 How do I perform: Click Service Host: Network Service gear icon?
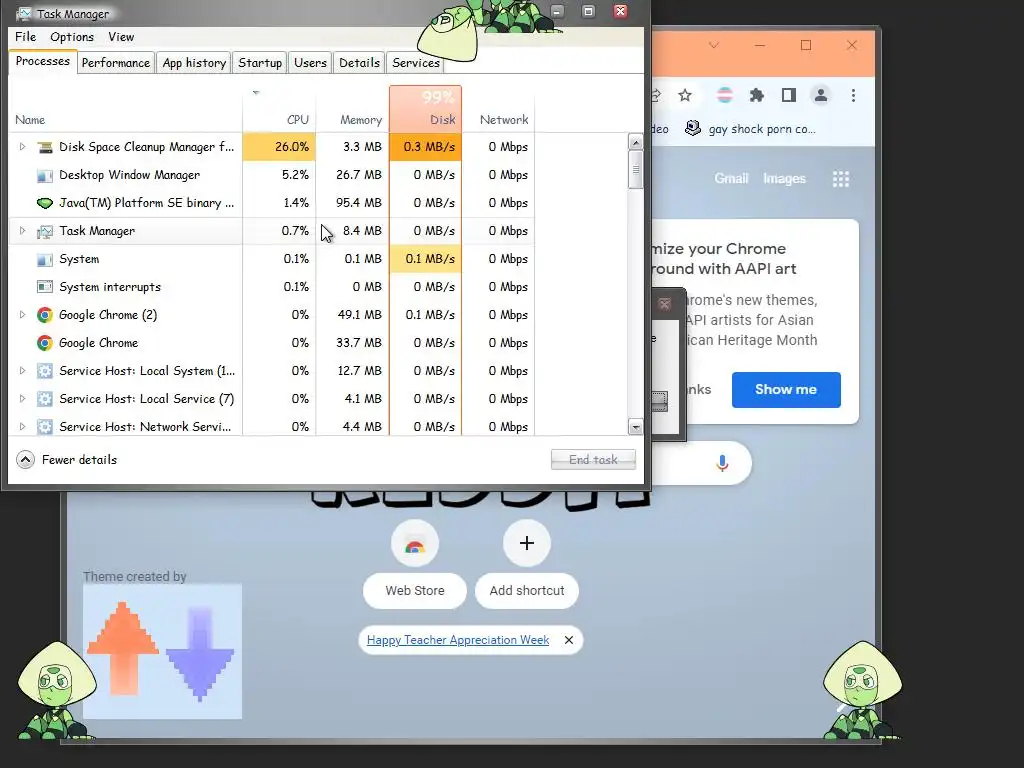(44, 427)
